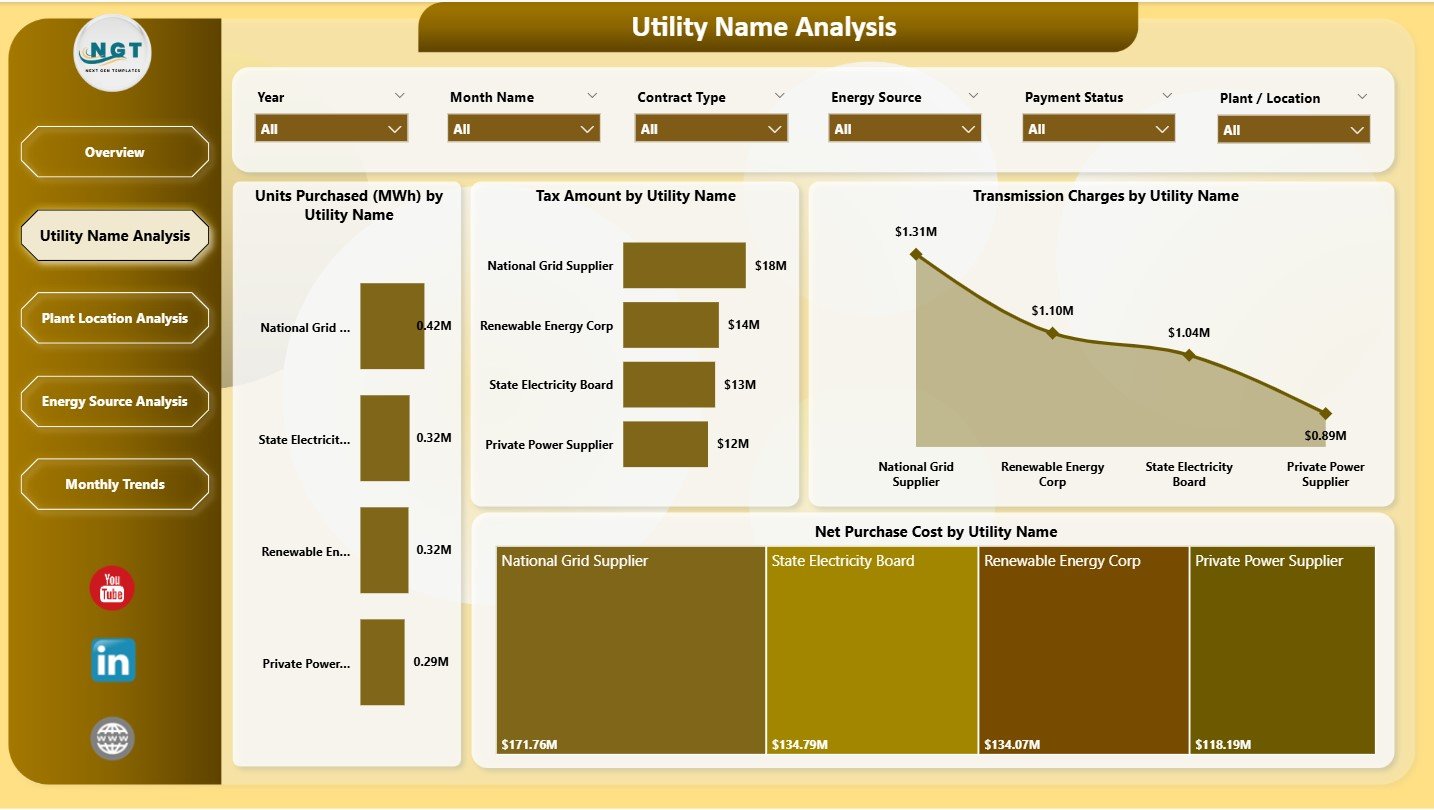
Task: Select the National Grid Supplier tax bar
Action: [x=684, y=265]
